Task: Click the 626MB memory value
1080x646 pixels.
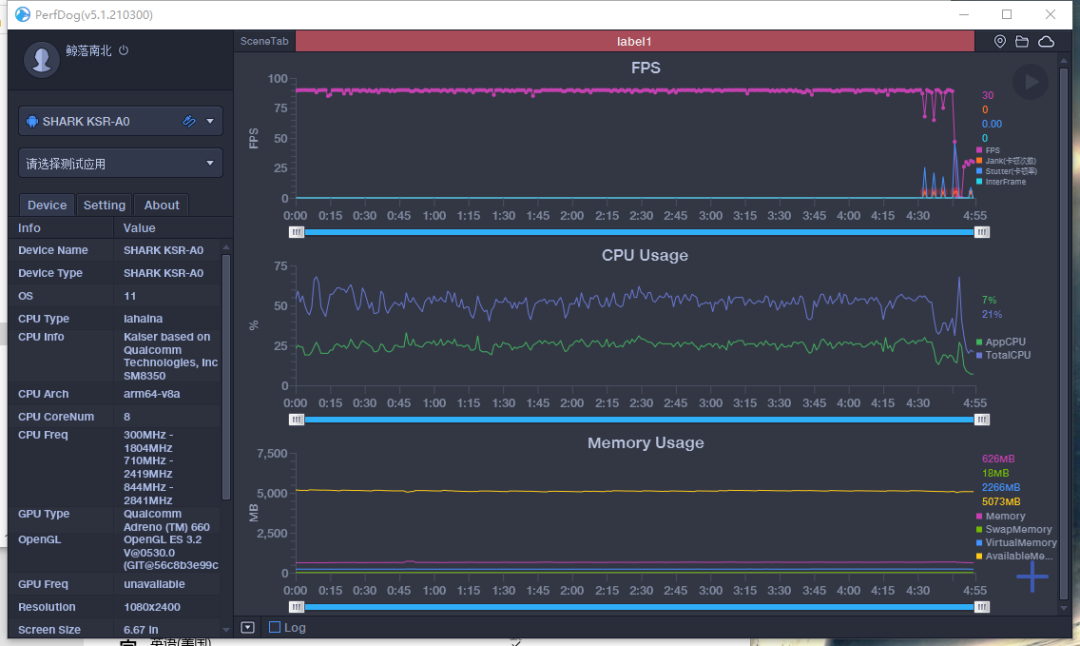Action: point(998,459)
